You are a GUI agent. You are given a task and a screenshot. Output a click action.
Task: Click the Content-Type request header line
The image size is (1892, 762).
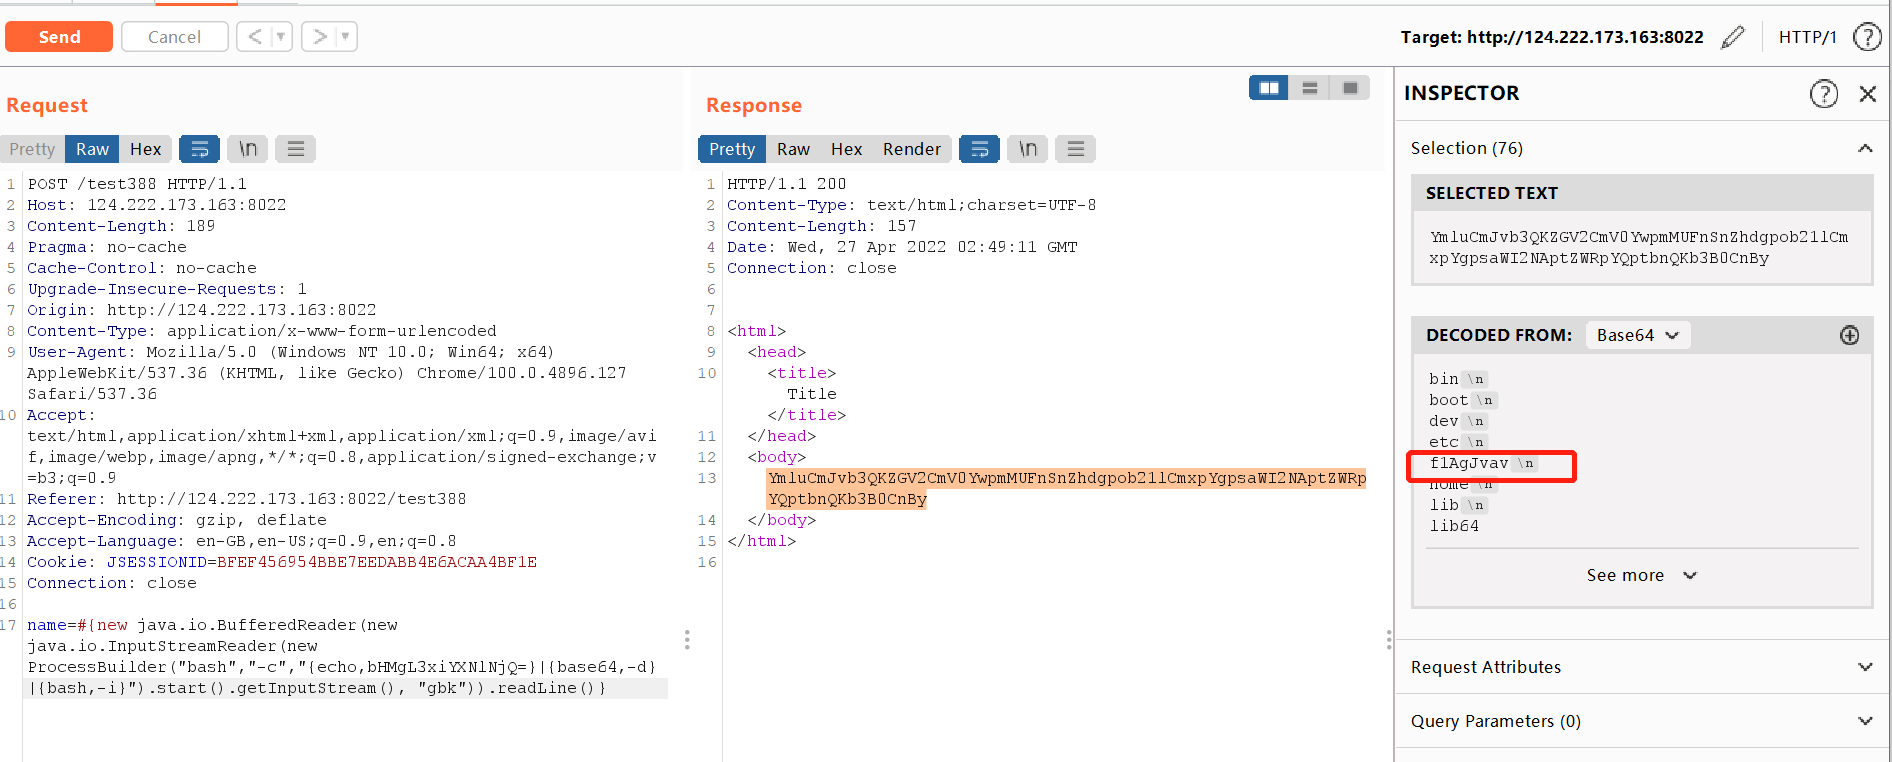pos(262,331)
